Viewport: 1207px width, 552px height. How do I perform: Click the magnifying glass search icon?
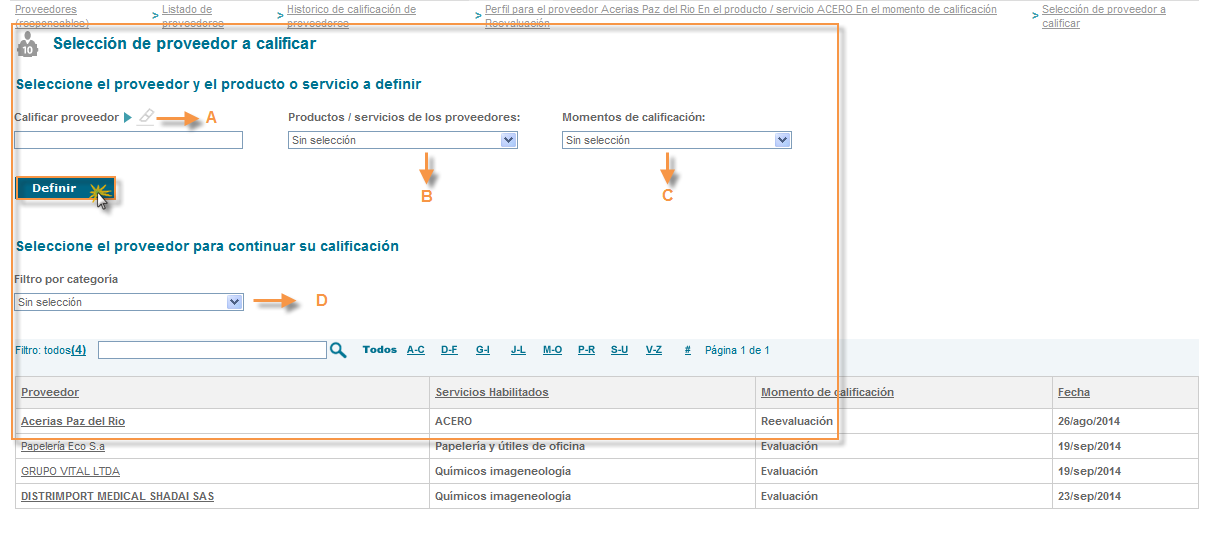(x=338, y=350)
